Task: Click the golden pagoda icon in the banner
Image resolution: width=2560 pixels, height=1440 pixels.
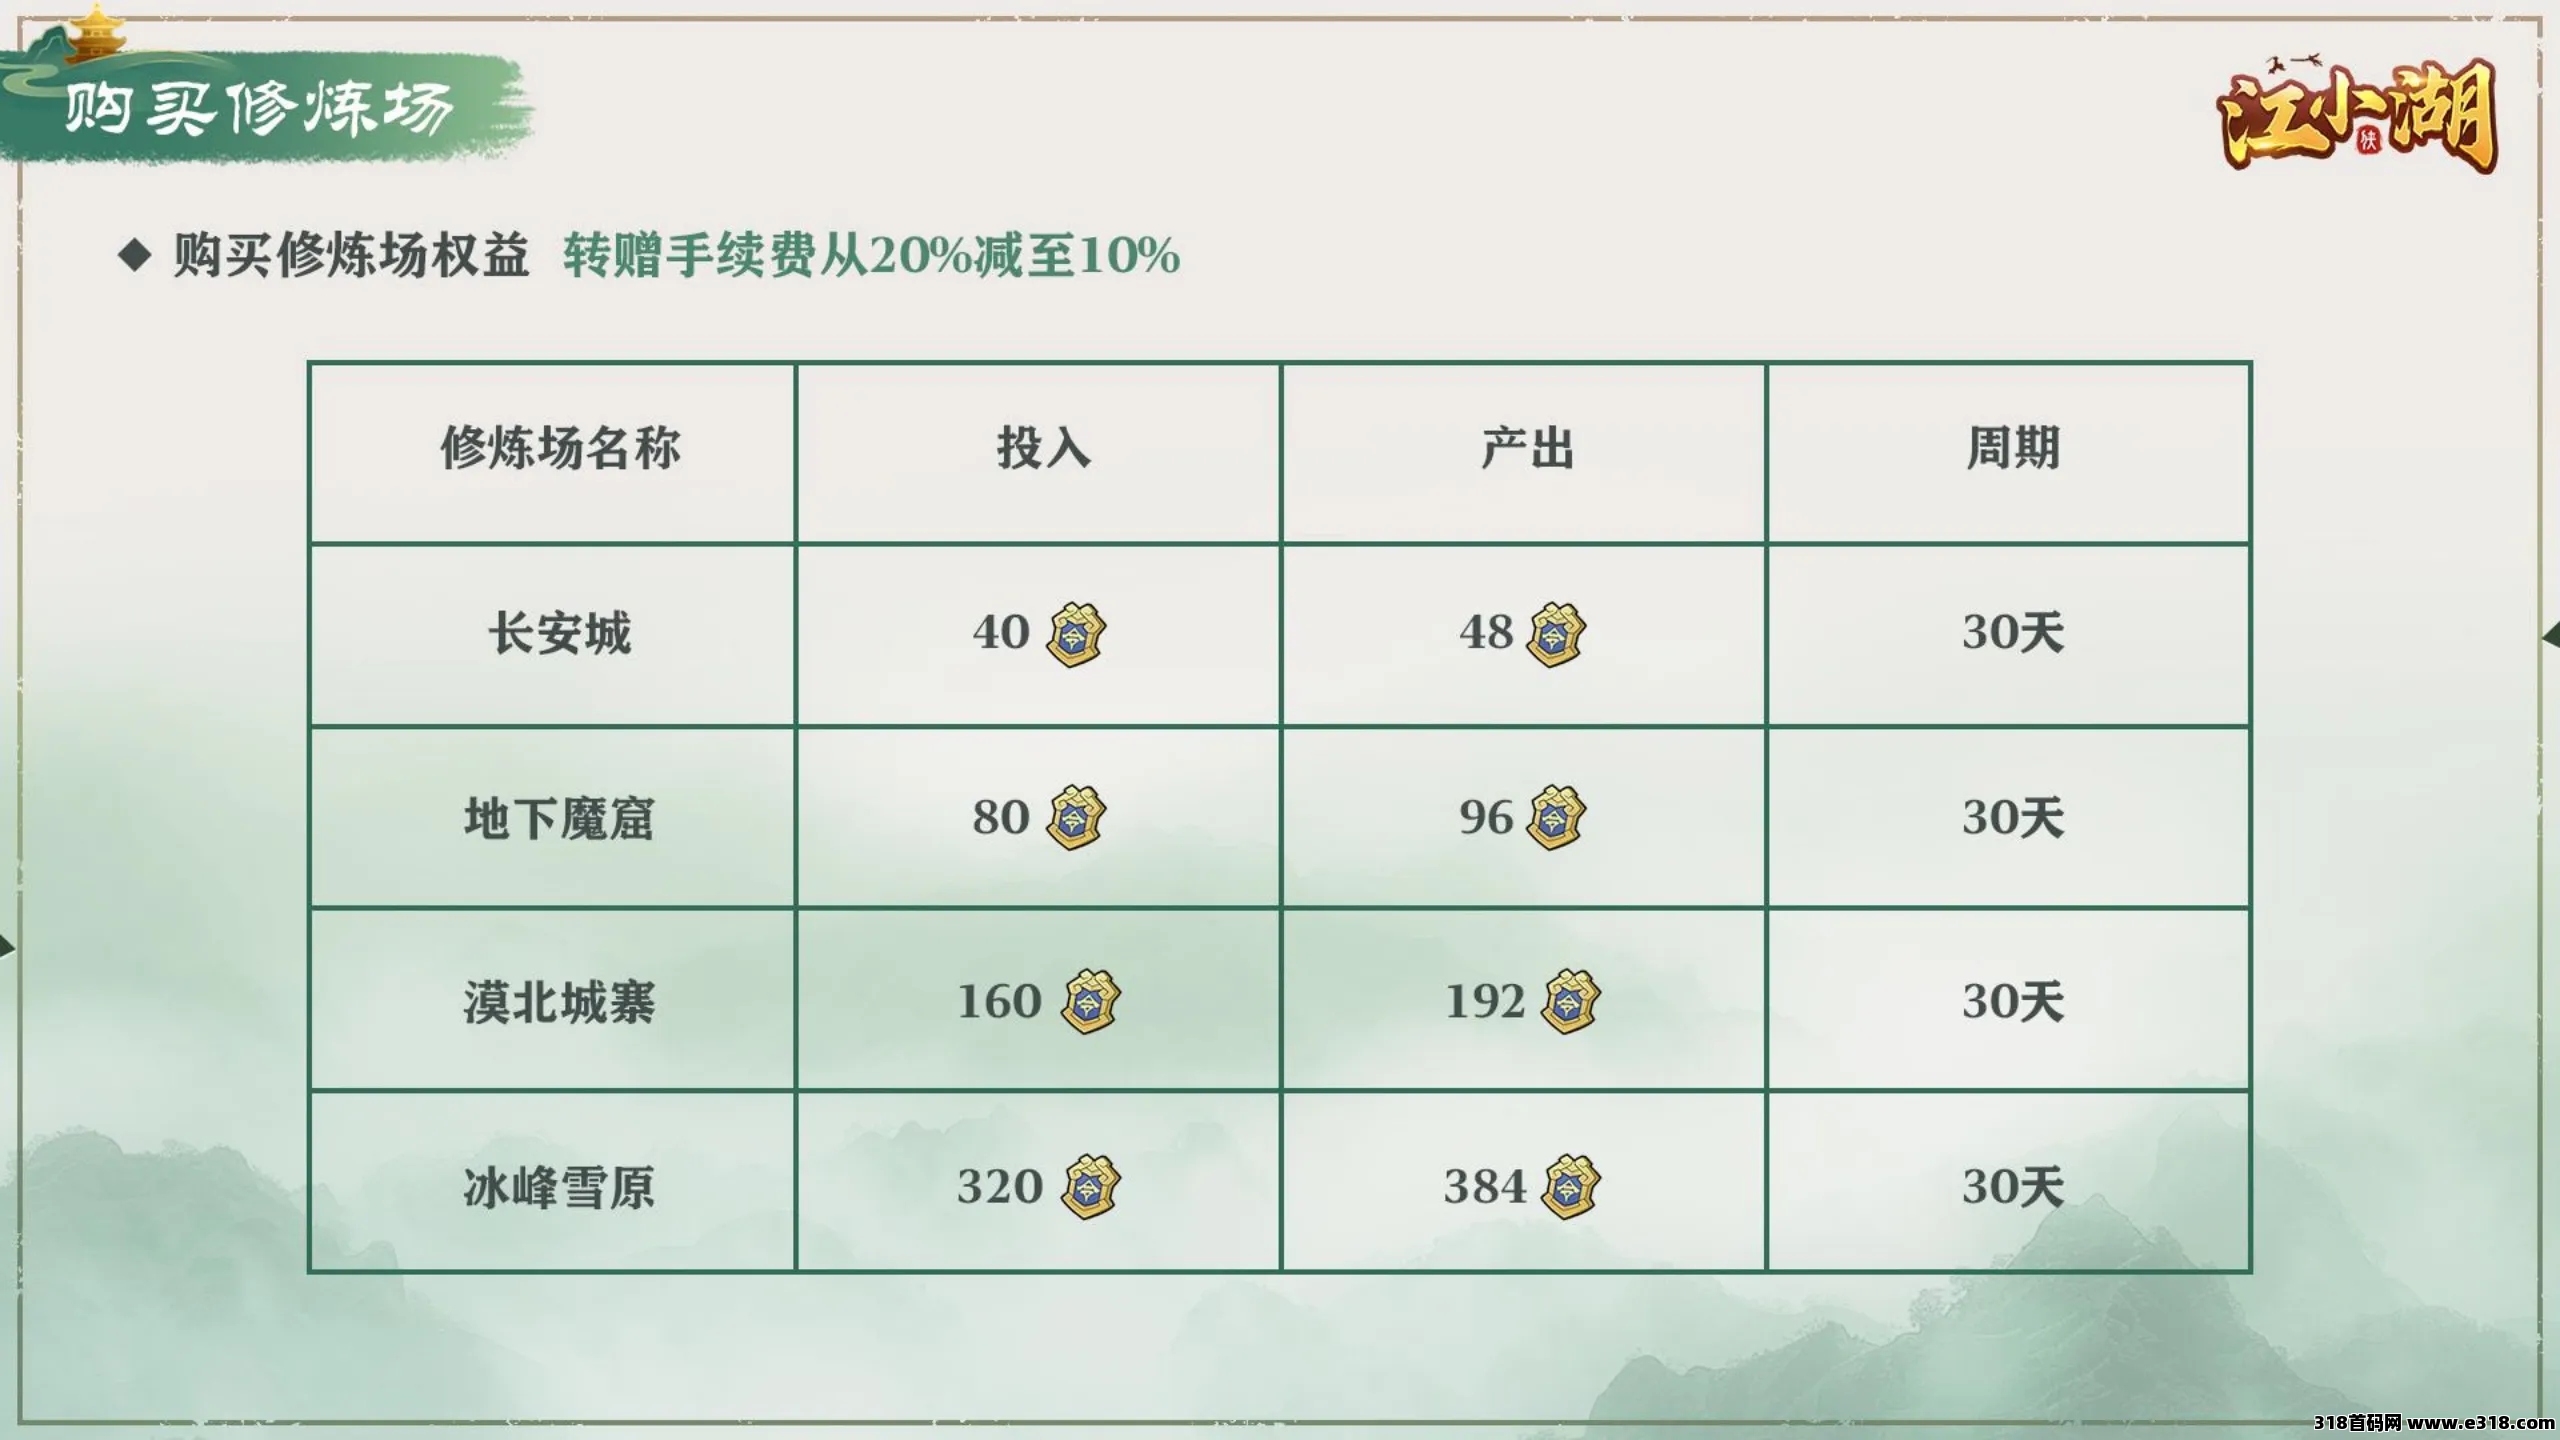Action: (97, 32)
